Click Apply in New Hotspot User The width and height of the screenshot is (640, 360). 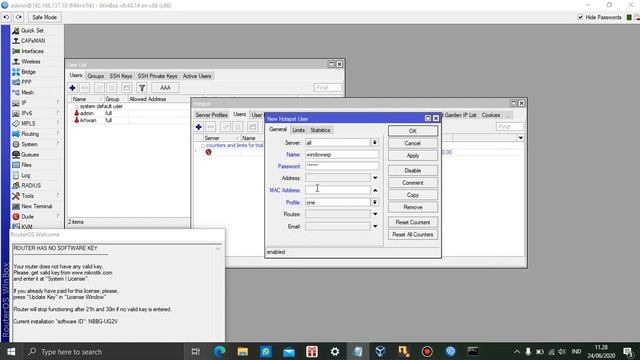pyautogui.click(x=413, y=156)
